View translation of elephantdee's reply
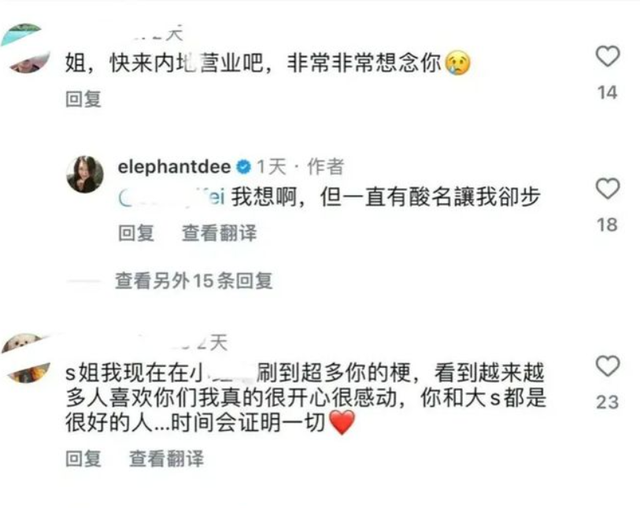640x508 pixels. (219, 233)
